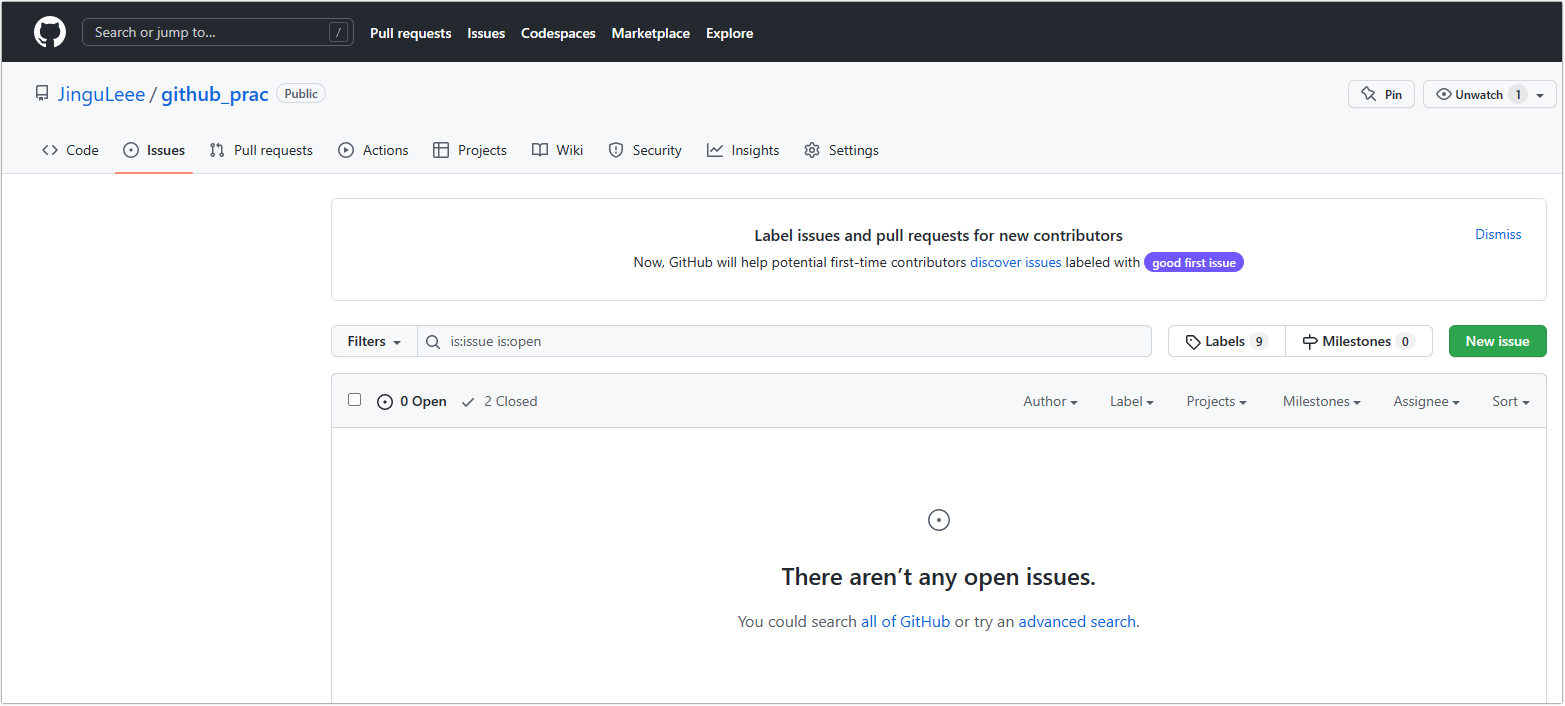This screenshot has width=1565, height=706.
Task: Expand the Projects filter dropdown
Action: [x=1216, y=401]
